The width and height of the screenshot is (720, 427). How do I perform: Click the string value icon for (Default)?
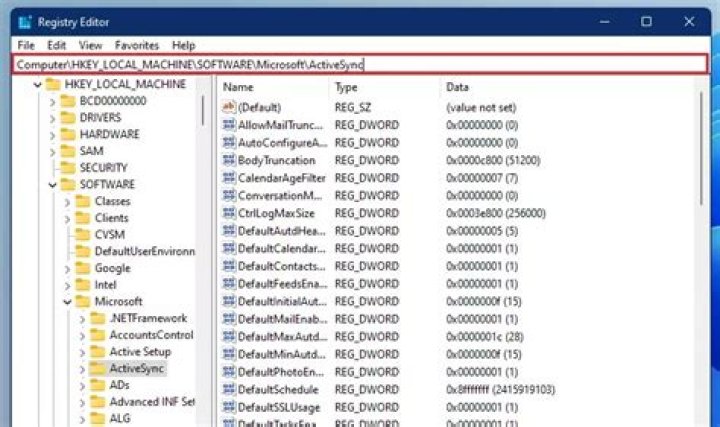point(229,107)
